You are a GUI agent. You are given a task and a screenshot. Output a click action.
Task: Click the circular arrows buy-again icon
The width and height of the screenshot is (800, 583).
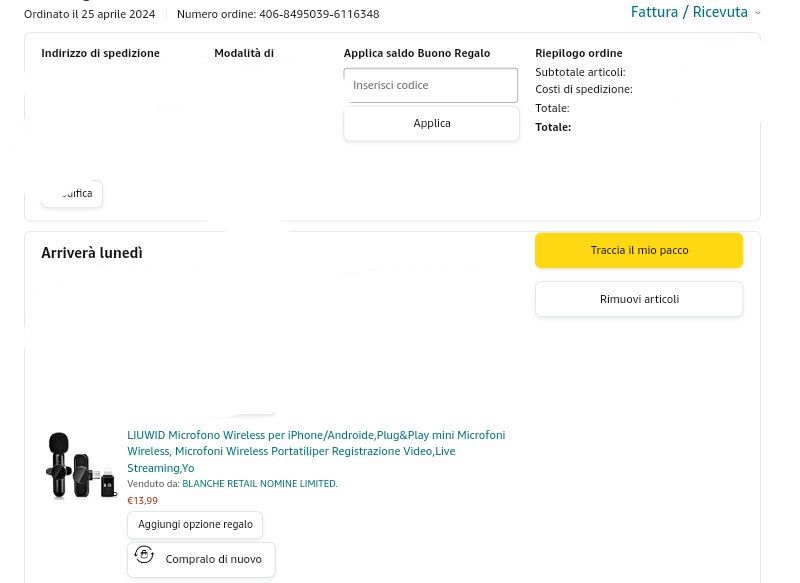[x=144, y=555]
